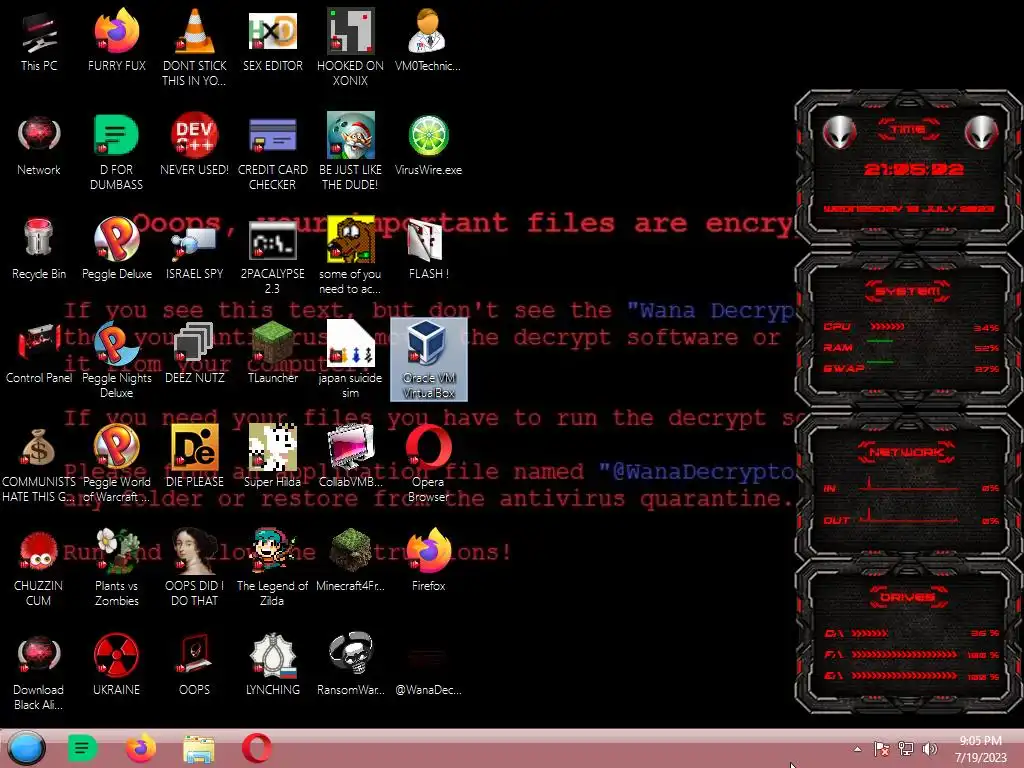Viewport: 1024px width, 768px height.
Task: Select the CHUZZIN CUM red fuzzball icon
Action: [39, 567]
